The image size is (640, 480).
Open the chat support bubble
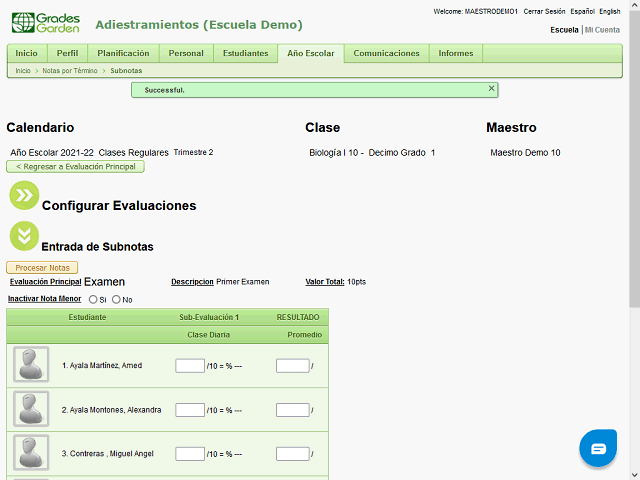598,449
